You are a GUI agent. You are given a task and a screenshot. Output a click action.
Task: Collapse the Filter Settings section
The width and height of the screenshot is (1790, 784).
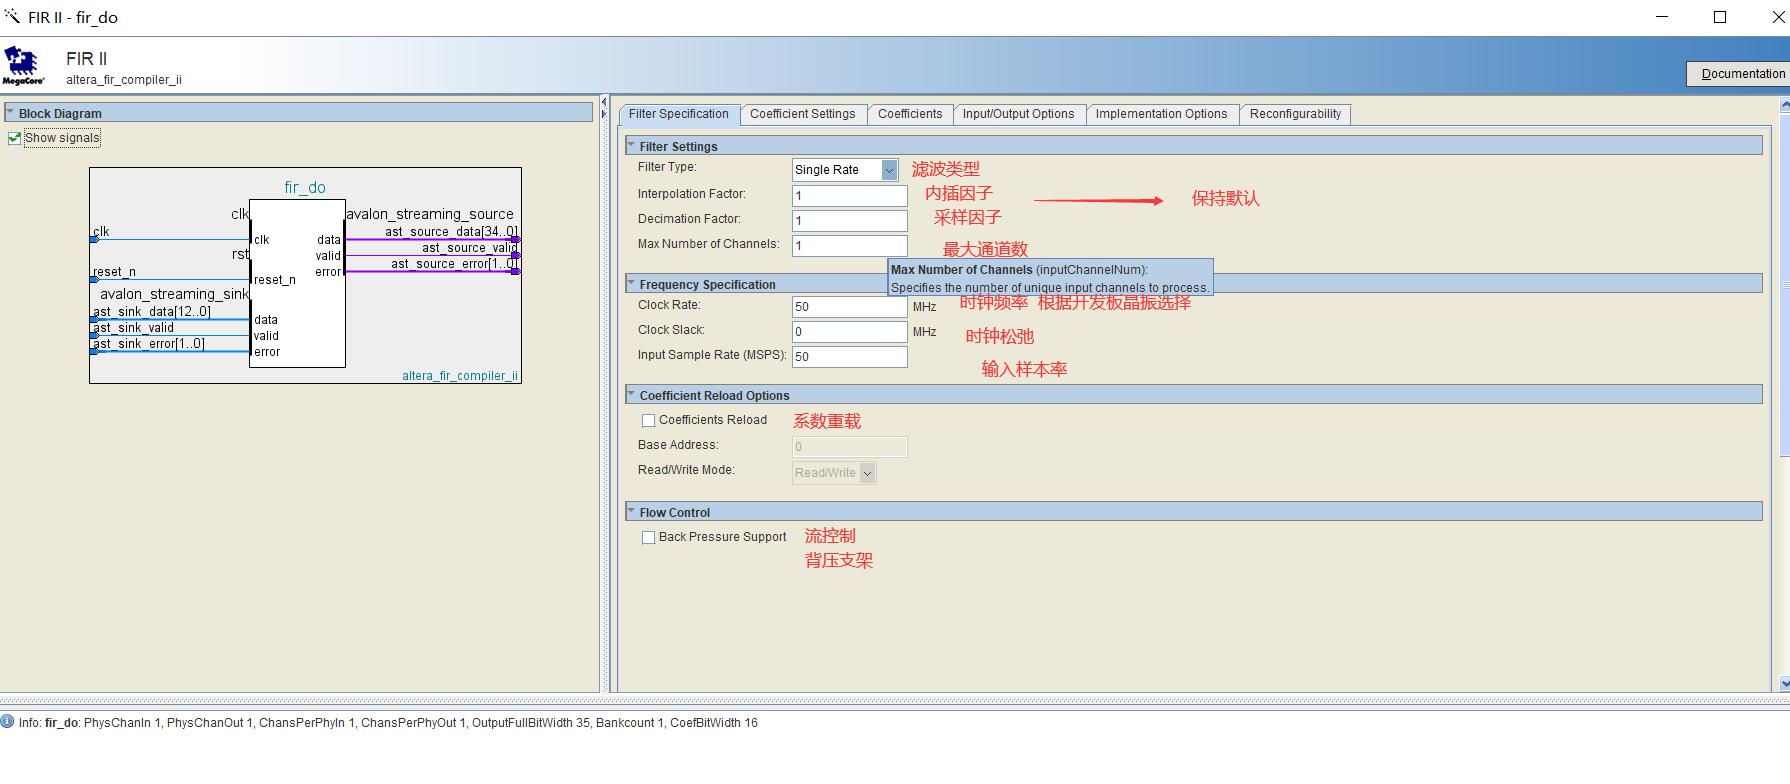(x=631, y=146)
